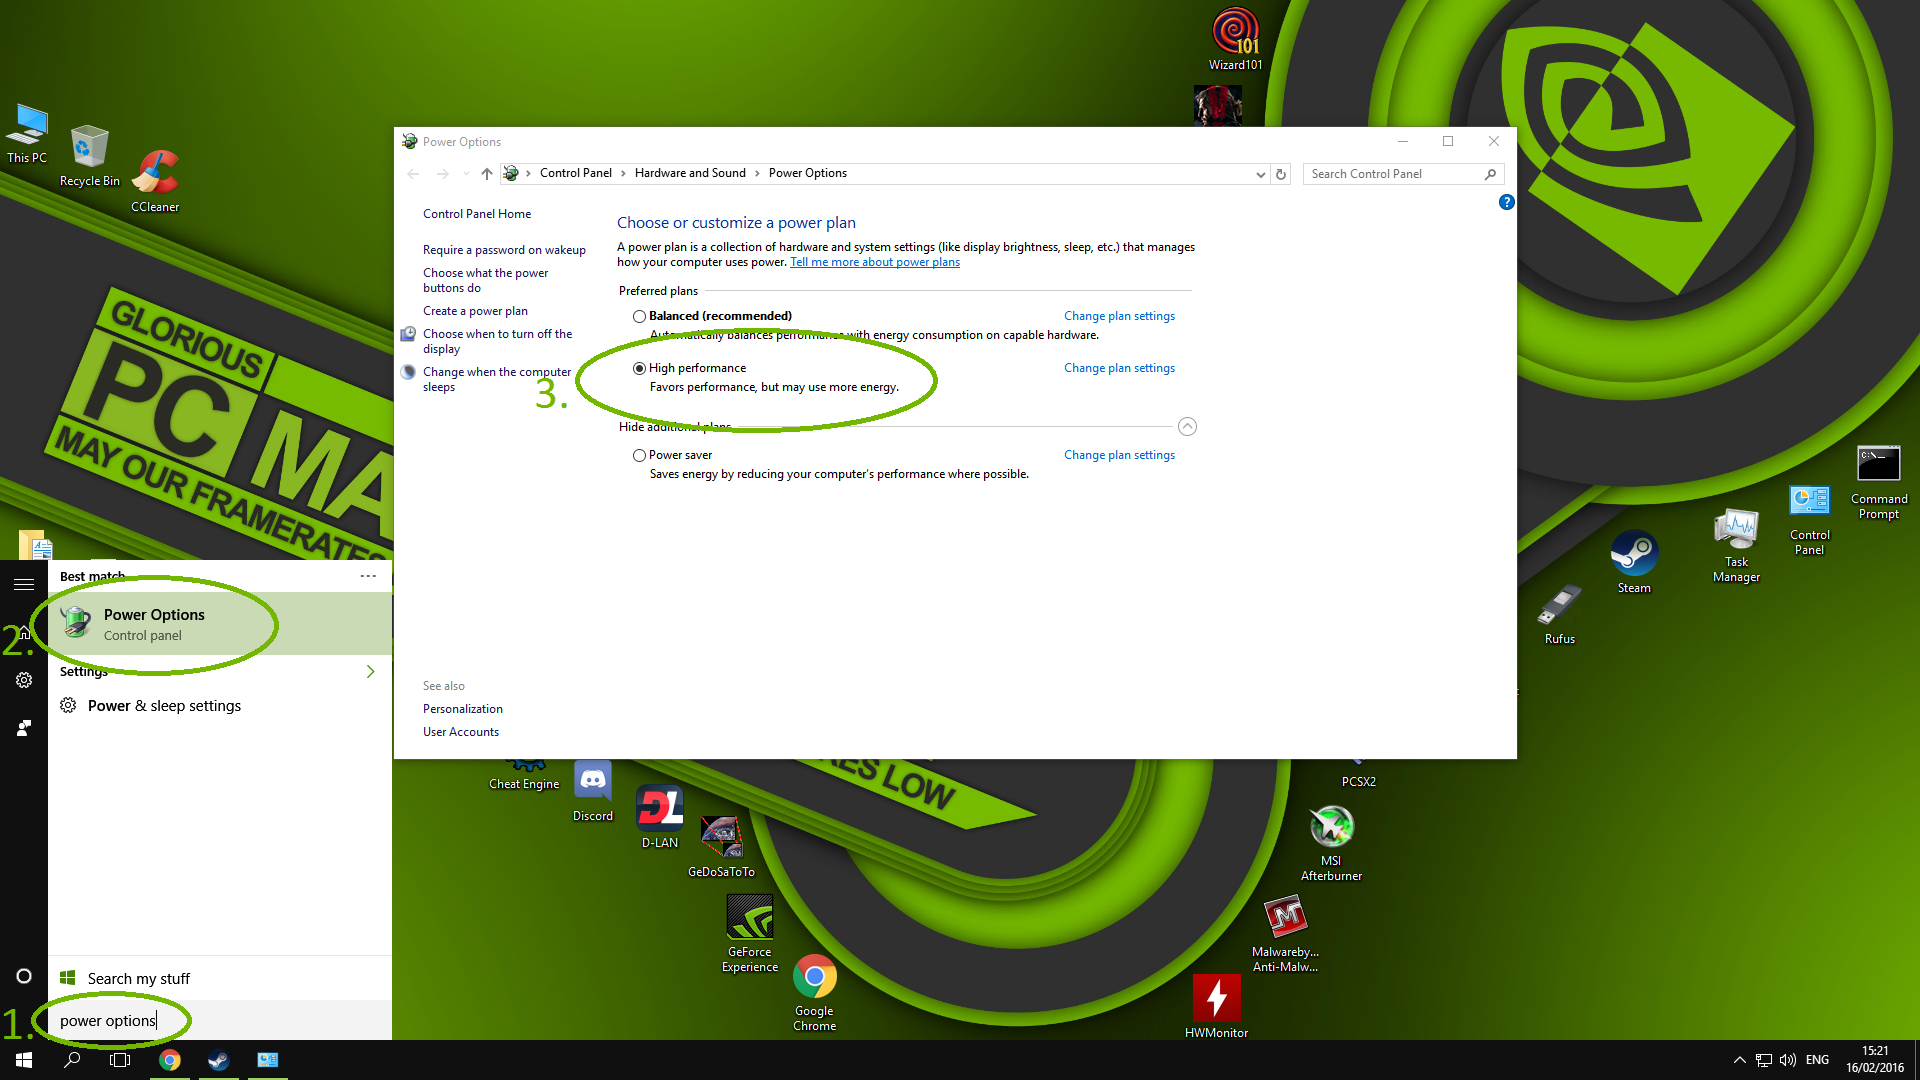Click the refresh button in address bar
Image resolution: width=1920 pixels, height=1080 pixels.
(1280, 174)
